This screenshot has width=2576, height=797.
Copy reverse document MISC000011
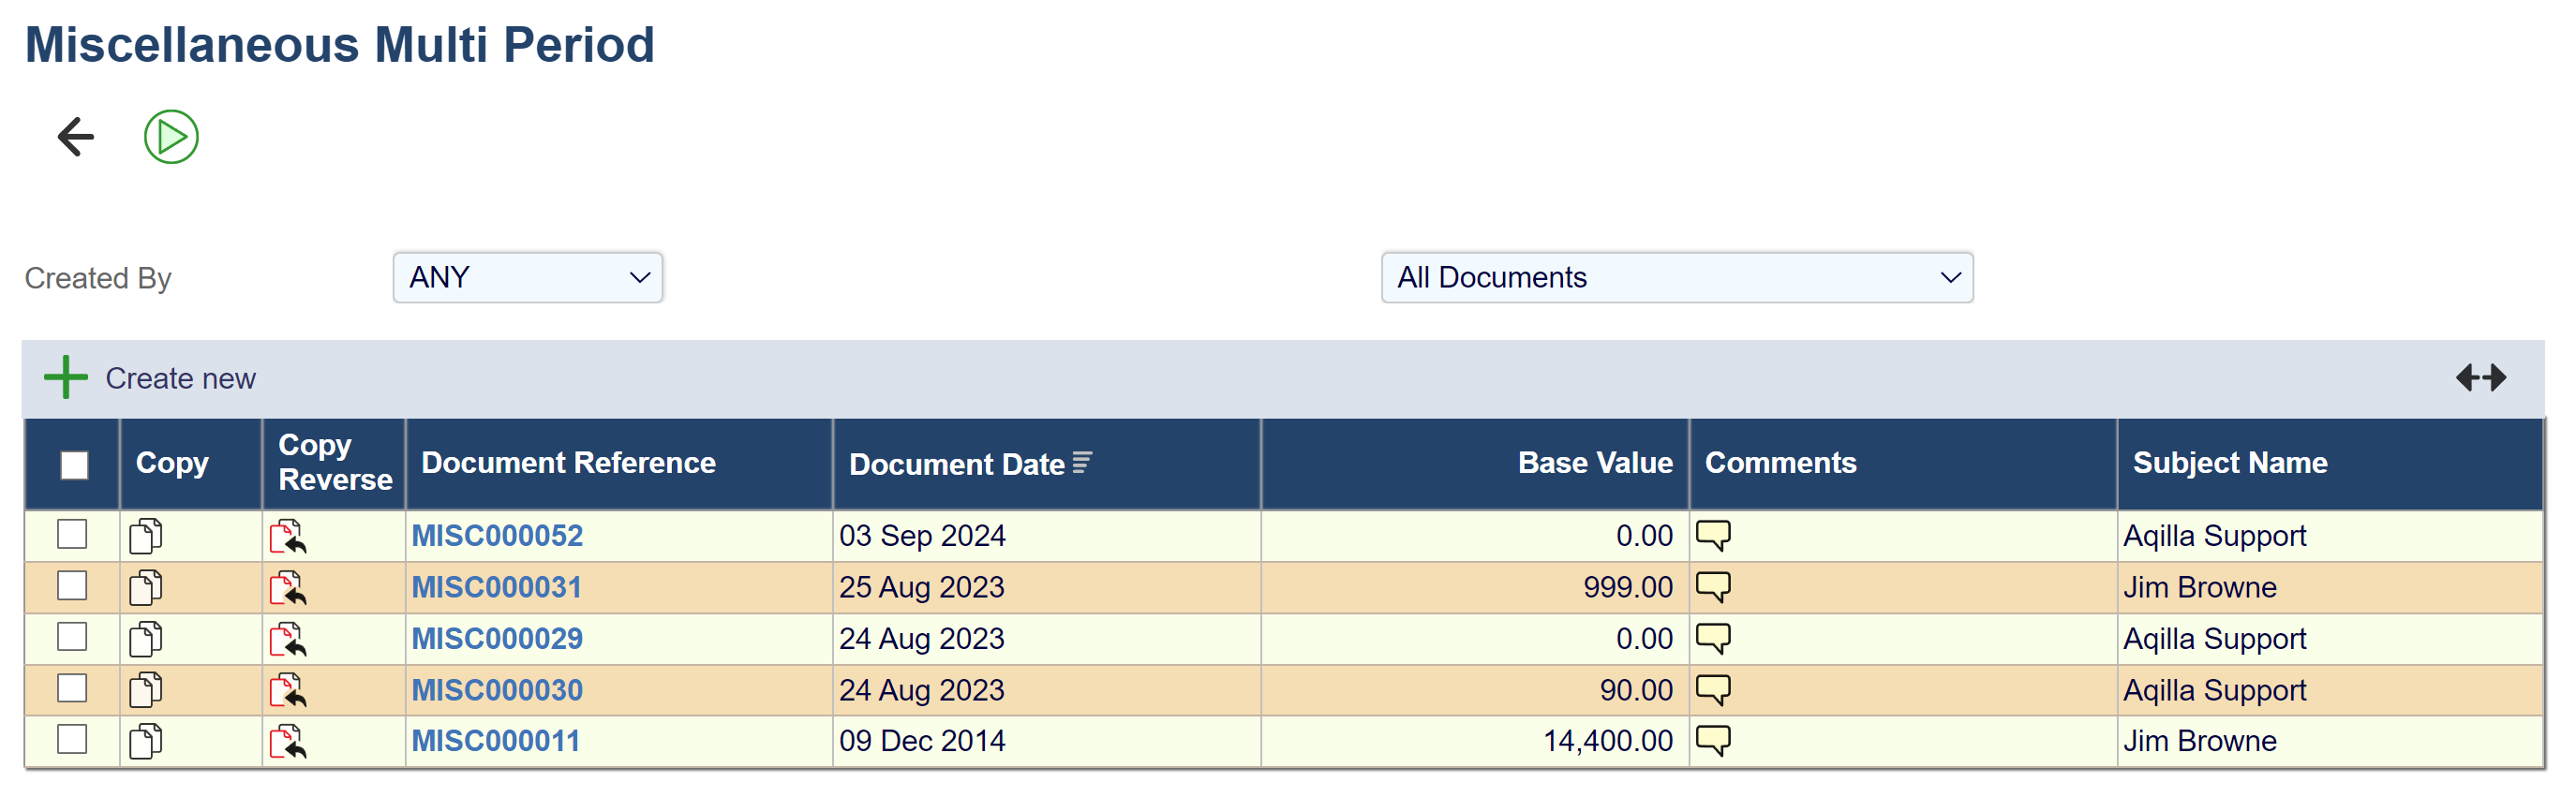point(288,742)
